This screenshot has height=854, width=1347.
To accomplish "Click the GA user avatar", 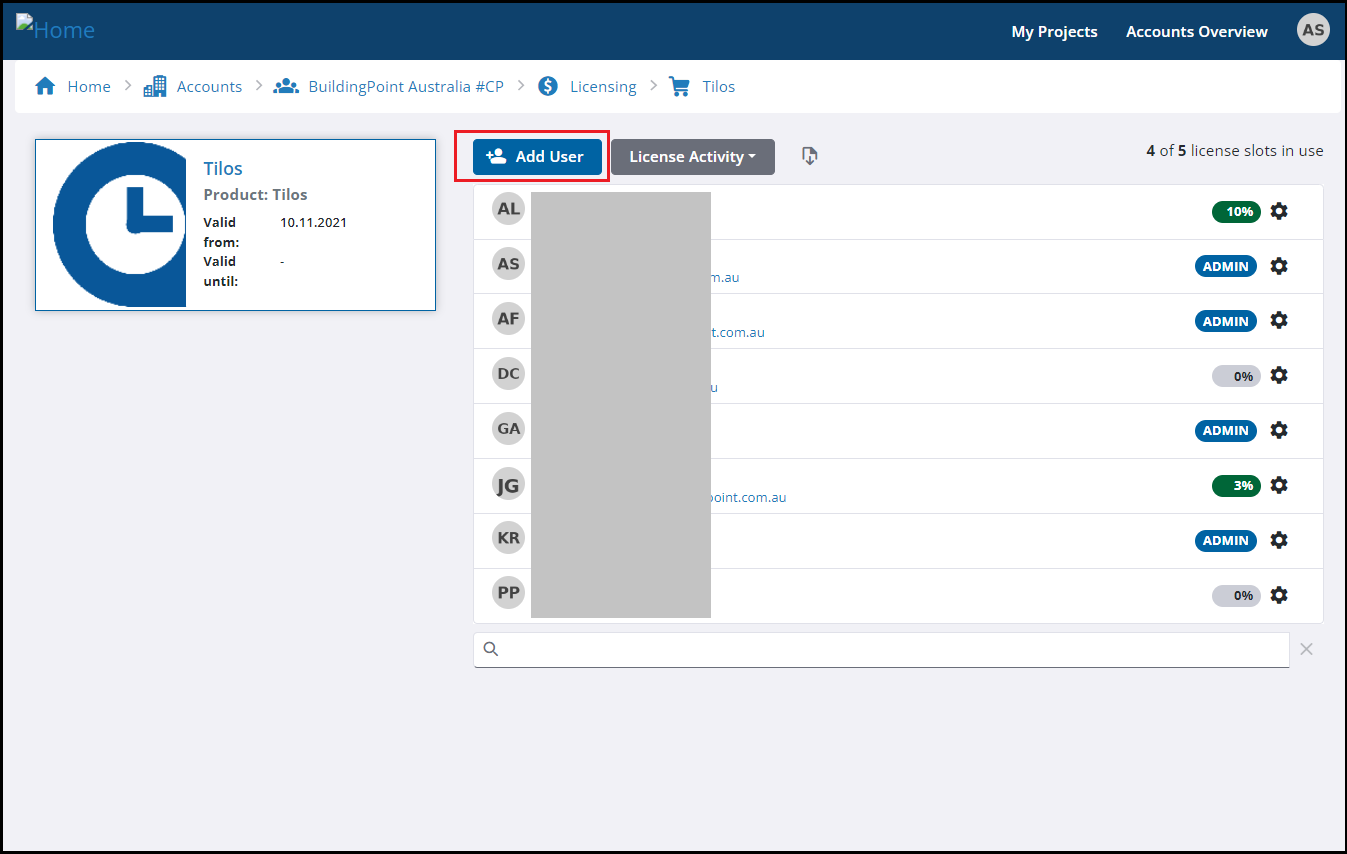I will 509,429.
